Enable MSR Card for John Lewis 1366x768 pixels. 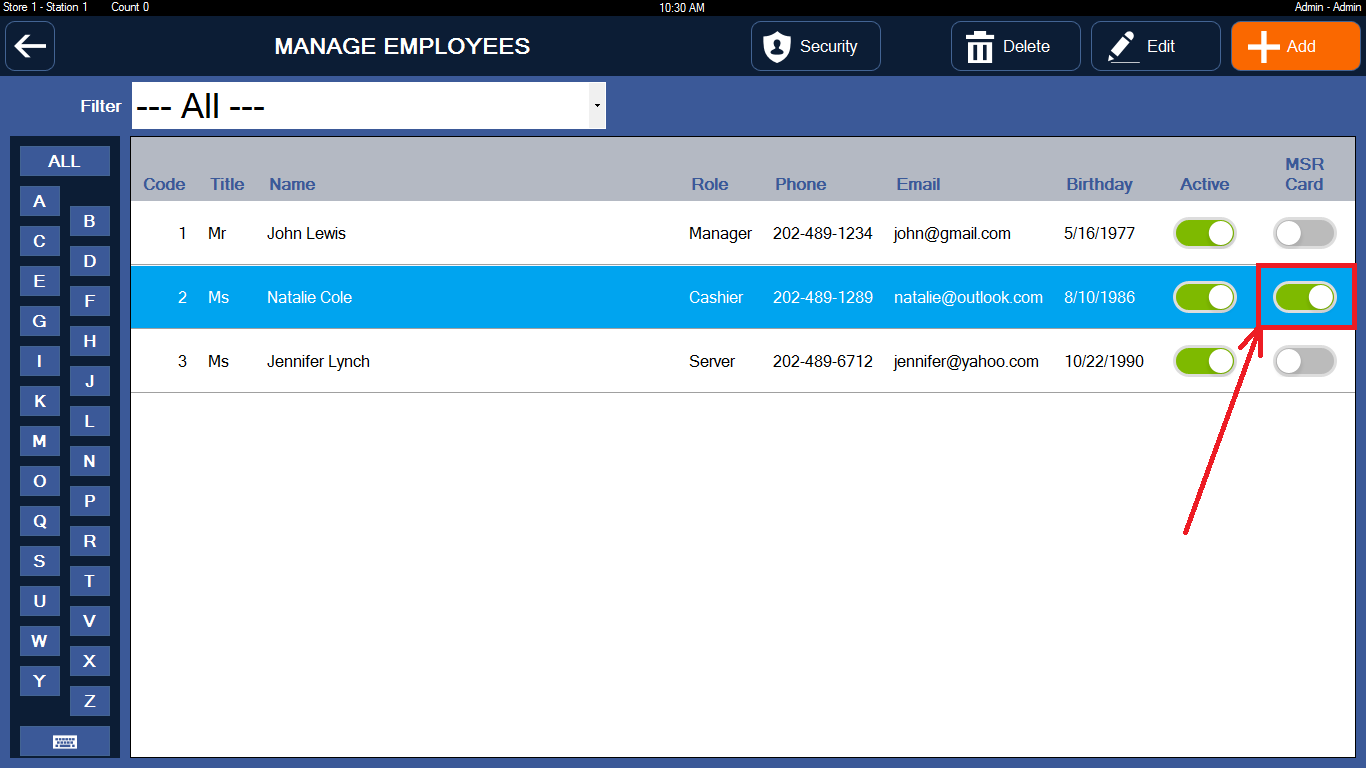tap(1304, 233)
